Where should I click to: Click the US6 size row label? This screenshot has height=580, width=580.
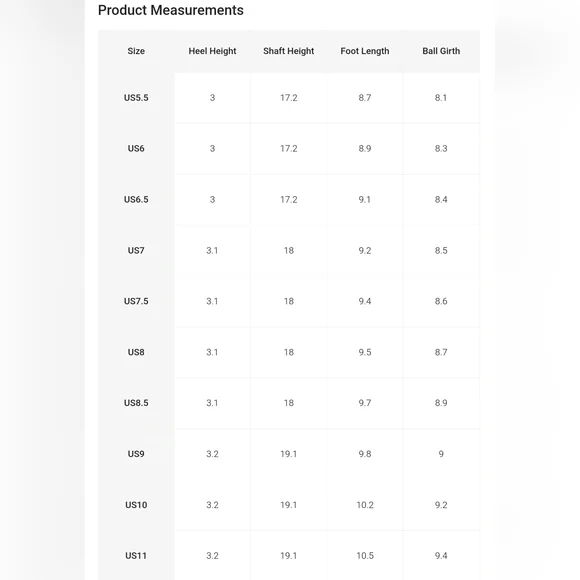coord(136,148)
